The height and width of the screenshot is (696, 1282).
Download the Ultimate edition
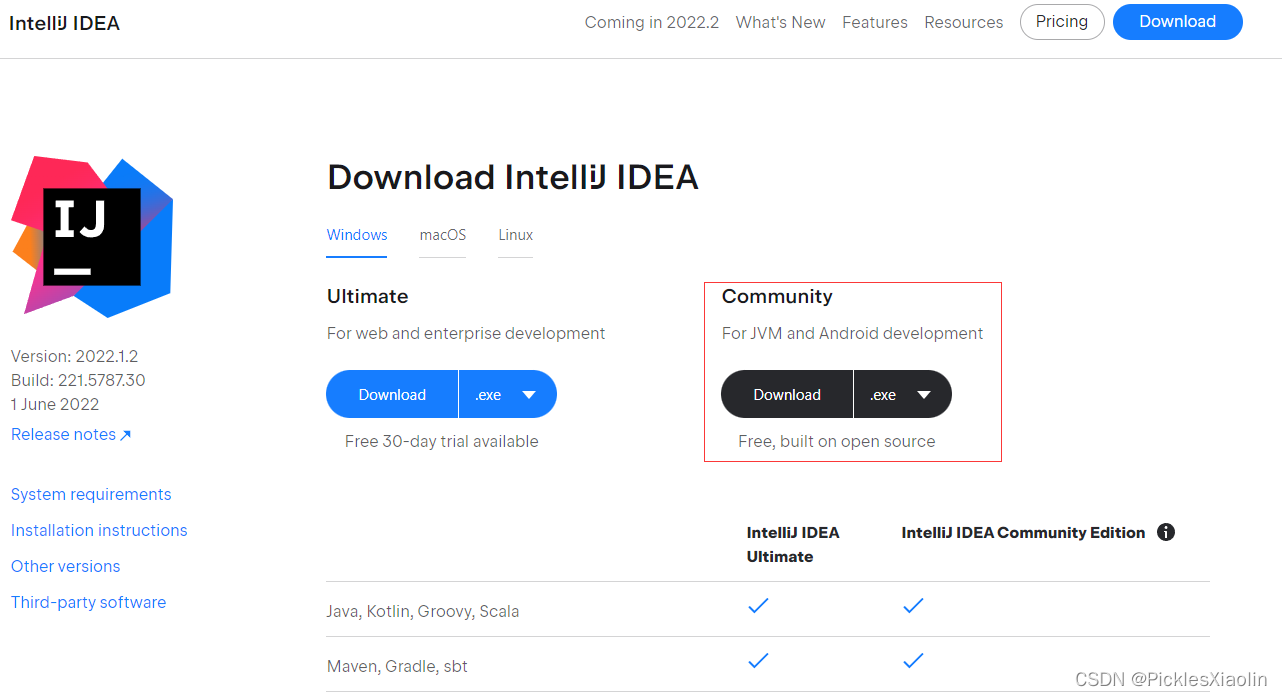click(x=392, y=395)
